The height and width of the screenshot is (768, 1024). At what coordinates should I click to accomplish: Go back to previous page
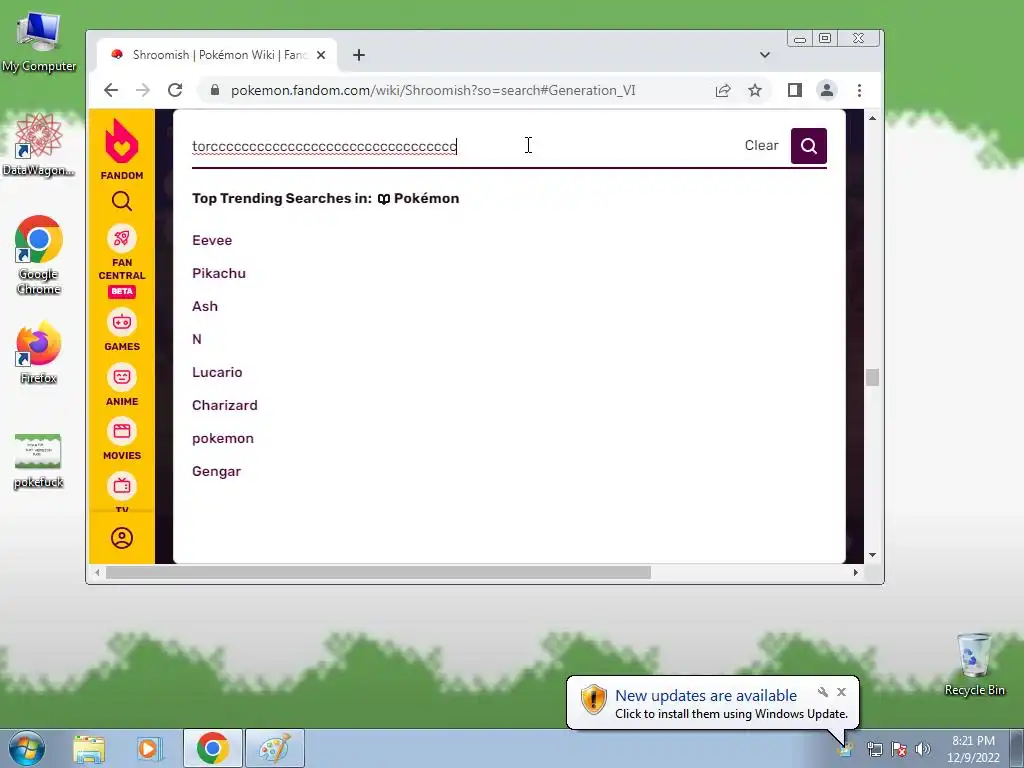pos(111,90)
